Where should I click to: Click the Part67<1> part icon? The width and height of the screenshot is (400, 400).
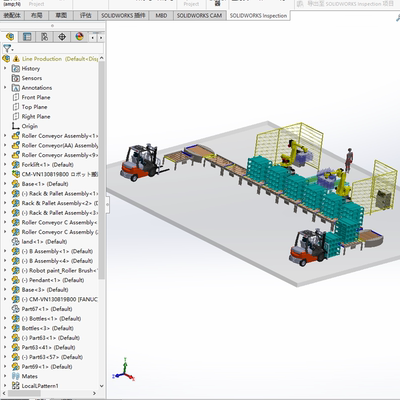tap(16, 309)
